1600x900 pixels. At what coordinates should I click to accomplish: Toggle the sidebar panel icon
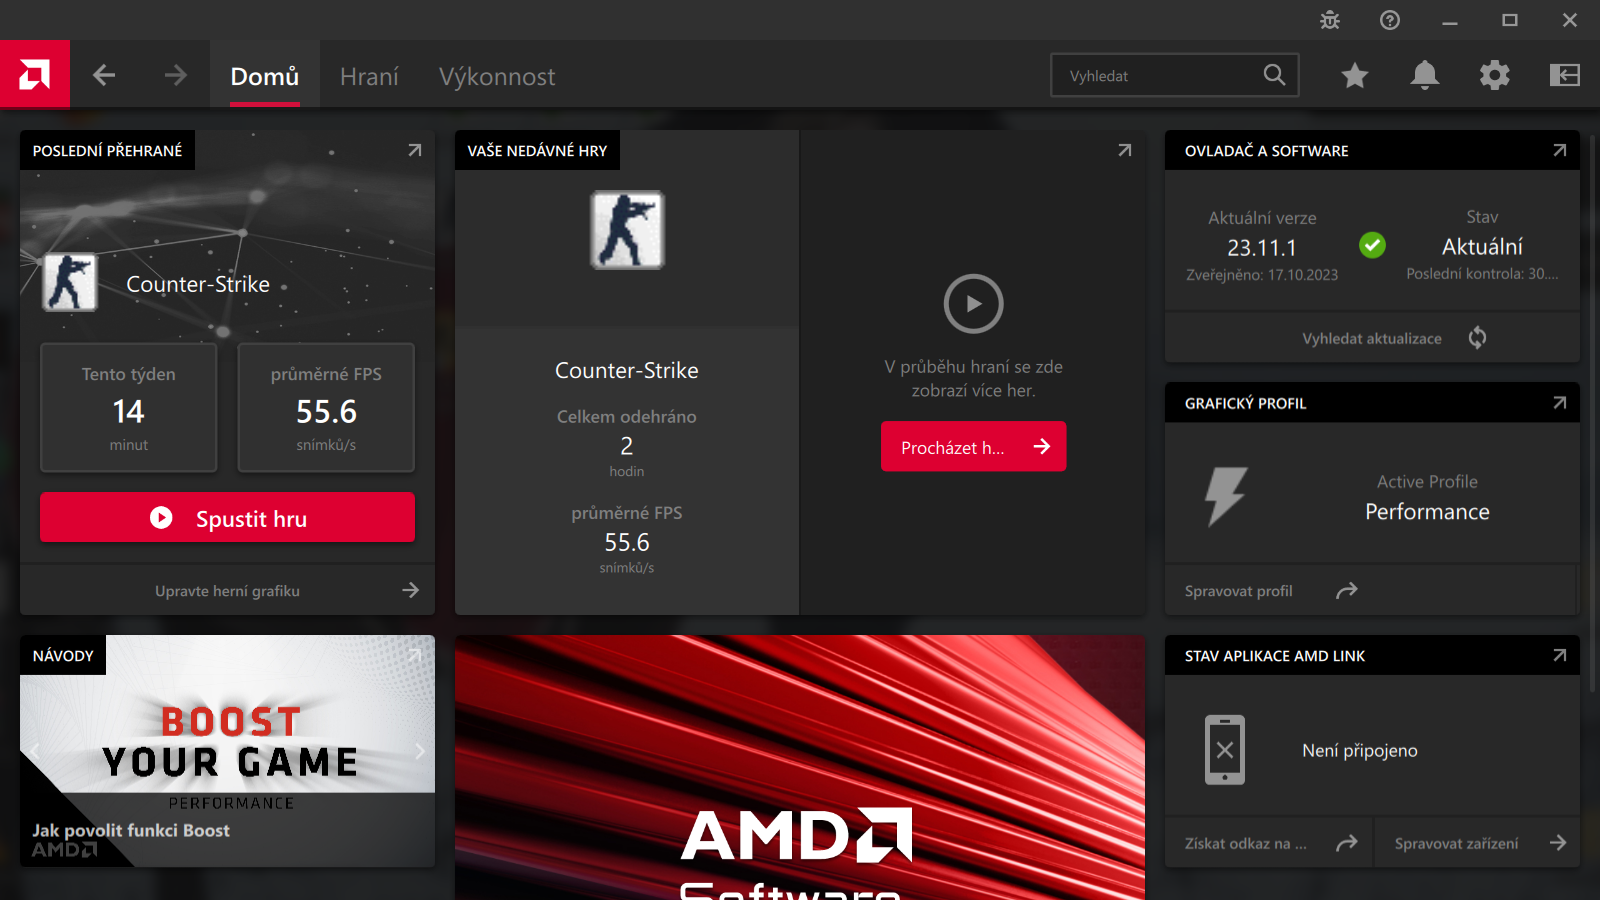tap(1565, 75)
